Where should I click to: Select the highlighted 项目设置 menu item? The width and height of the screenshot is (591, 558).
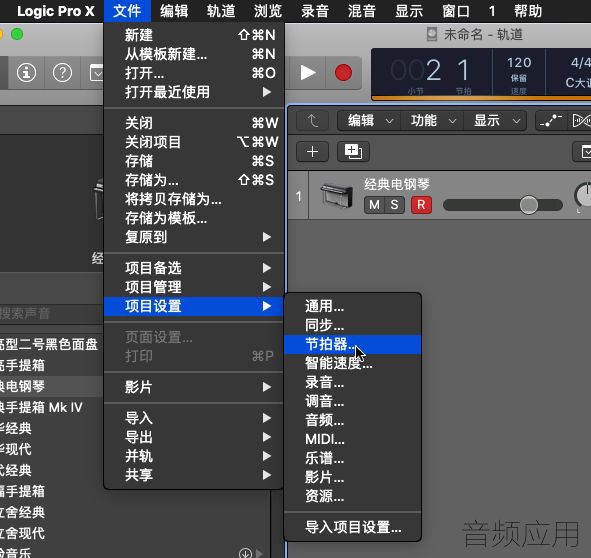(194, 306)
